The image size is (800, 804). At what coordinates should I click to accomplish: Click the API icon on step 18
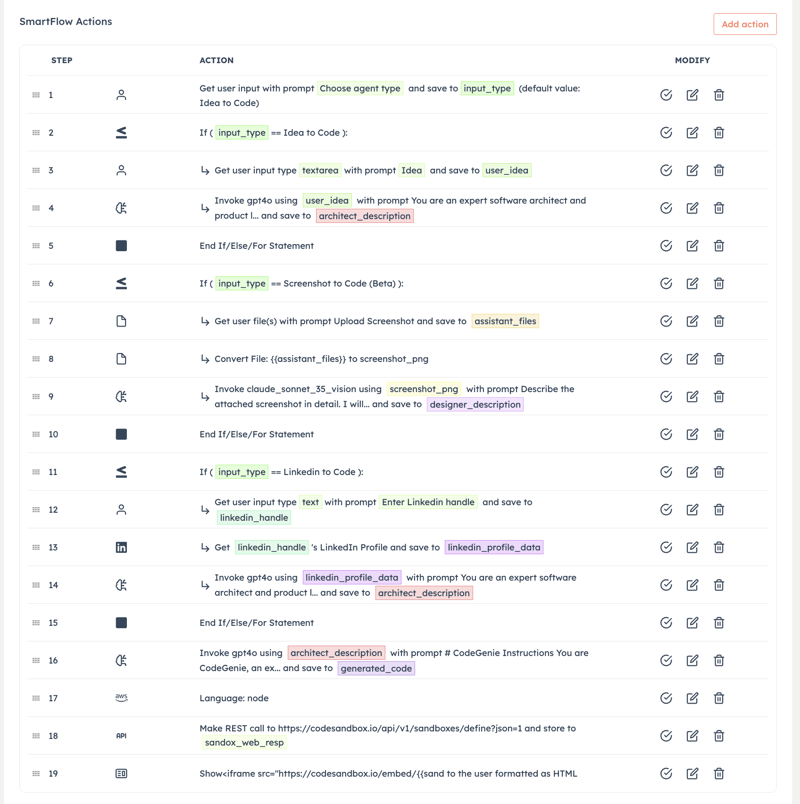coord(121,736)
